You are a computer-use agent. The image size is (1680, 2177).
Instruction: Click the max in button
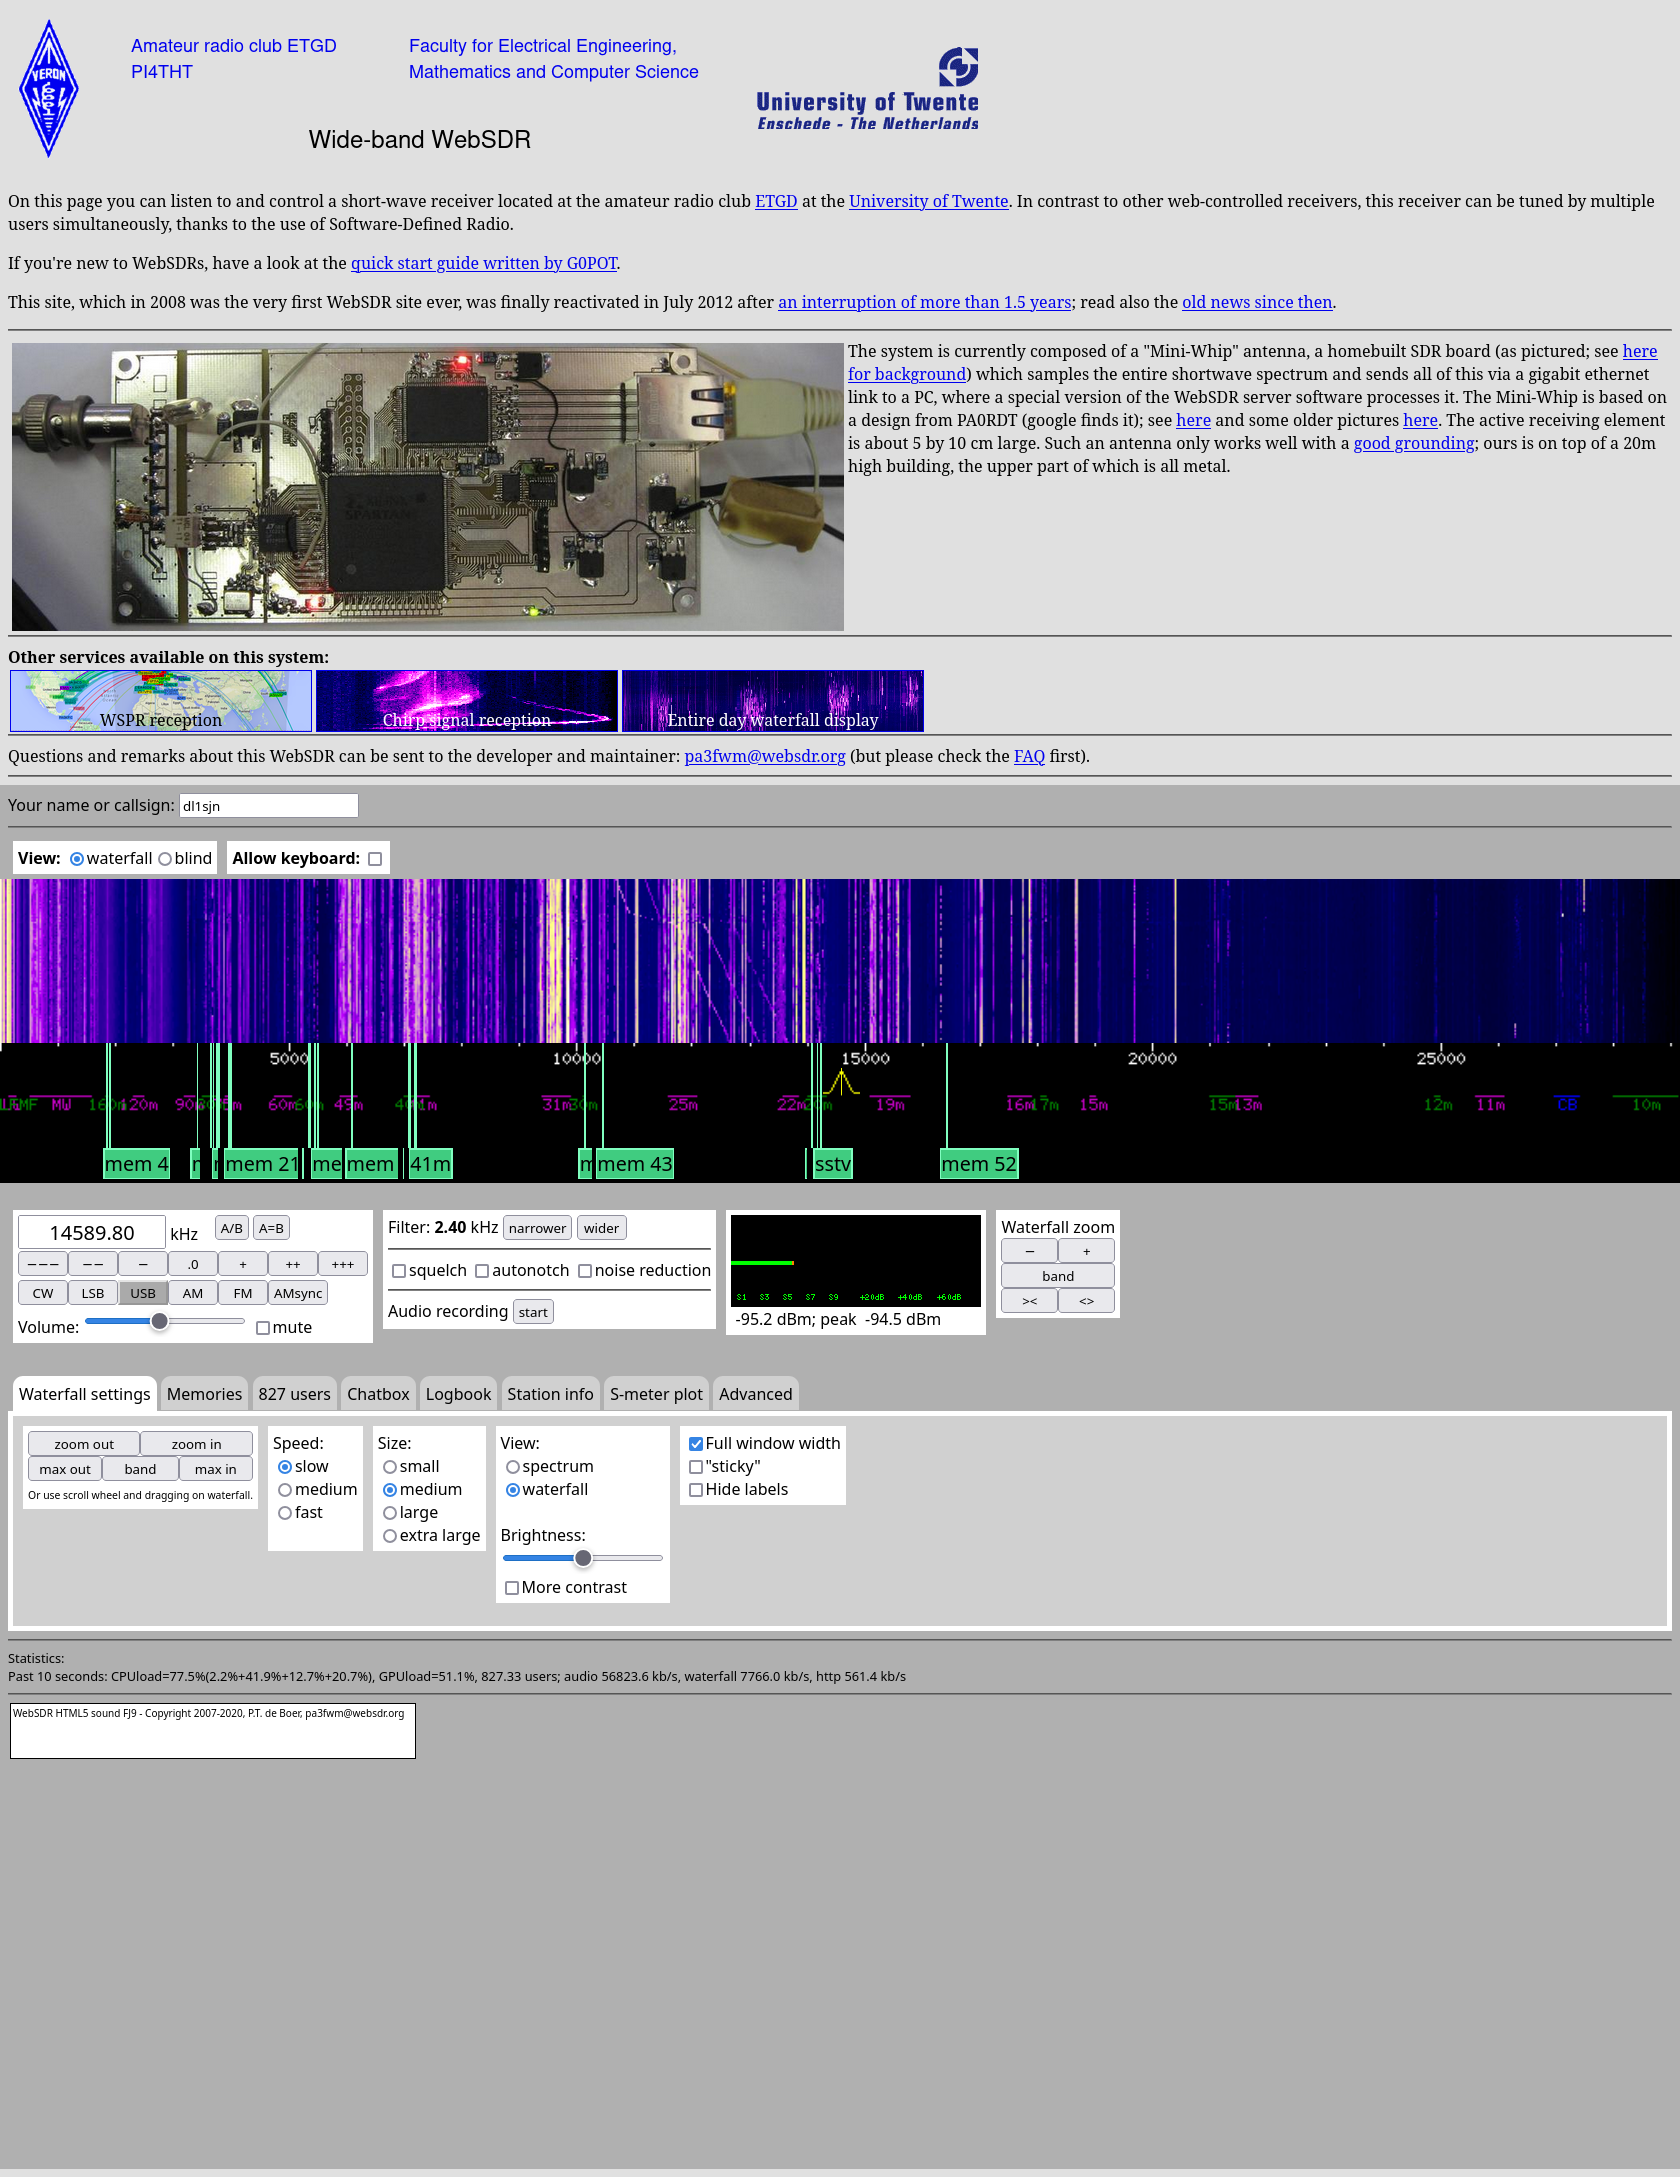[216, 1469]
